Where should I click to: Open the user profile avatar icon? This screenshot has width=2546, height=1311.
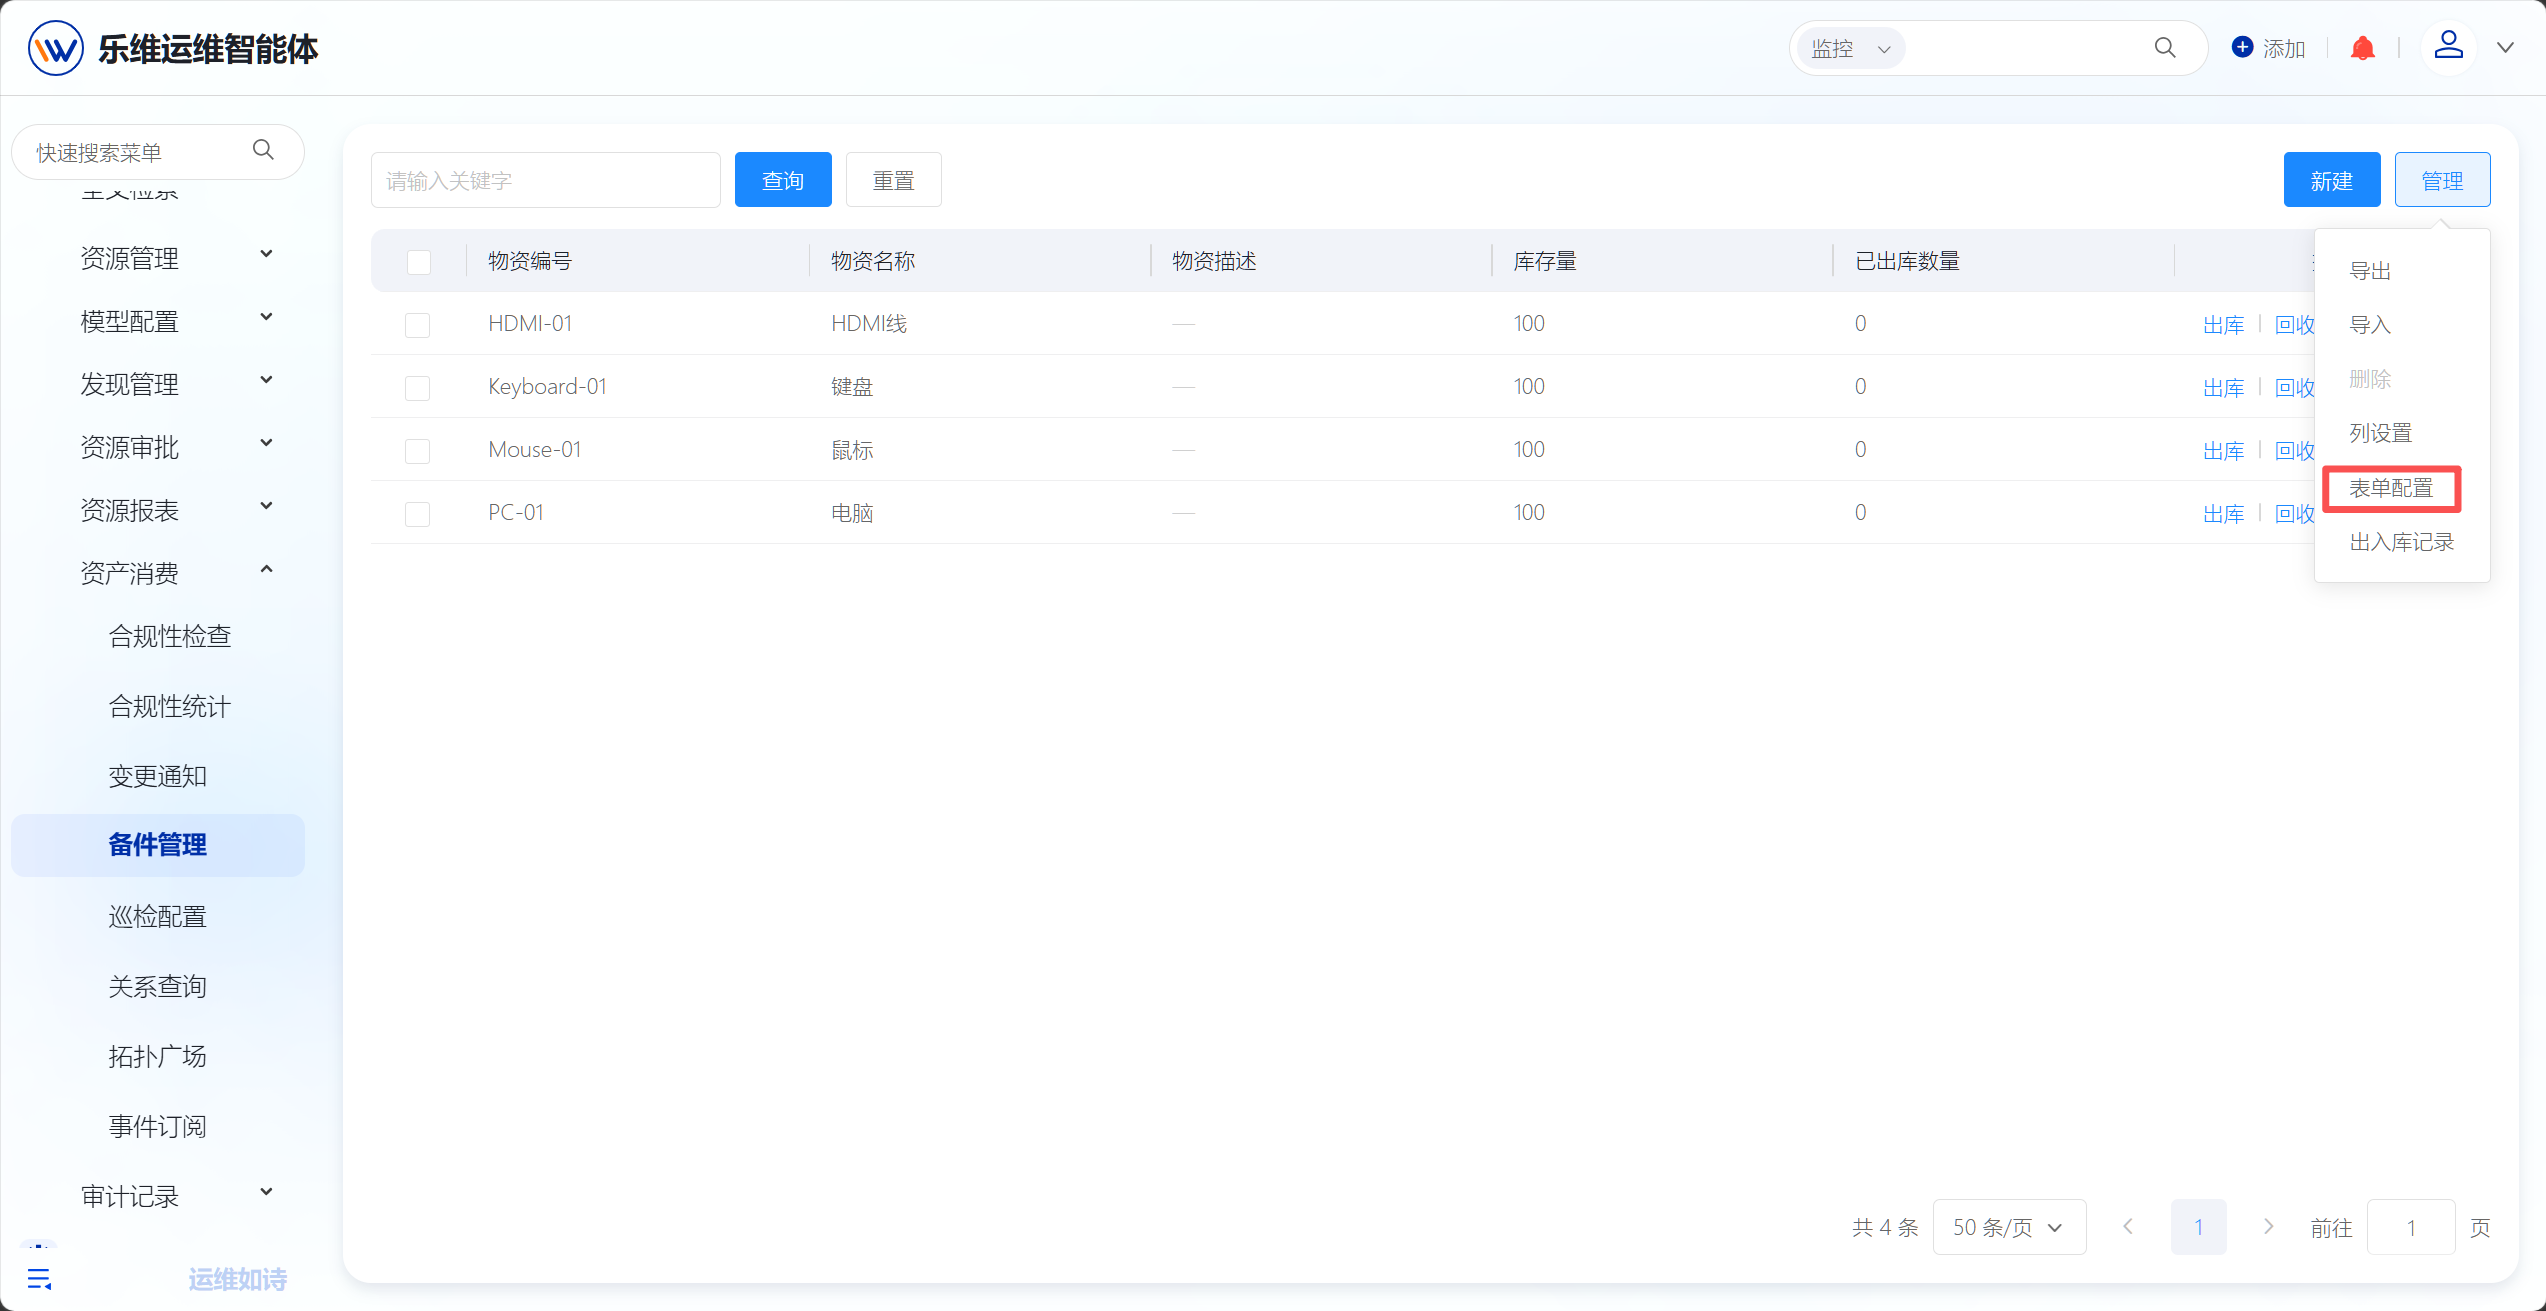point(2449,46)
